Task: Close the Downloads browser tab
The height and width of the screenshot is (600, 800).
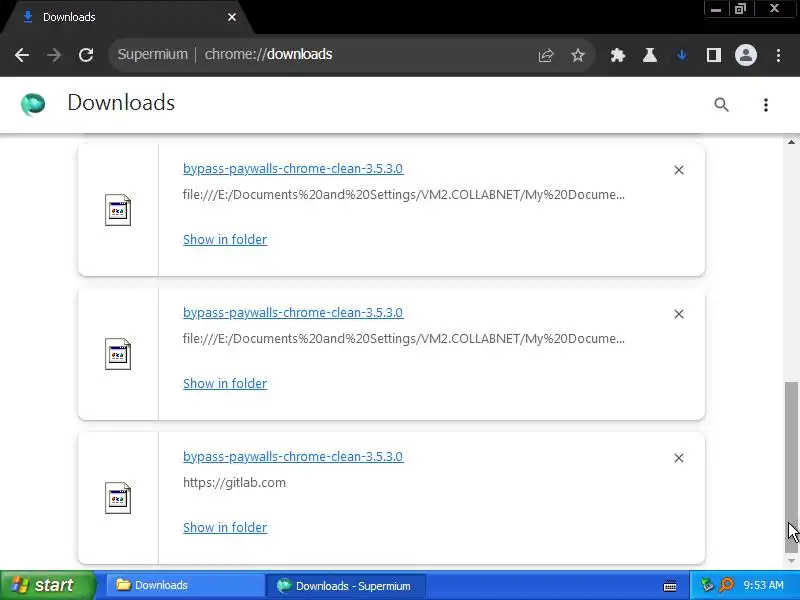Action: tap(232, 17)
